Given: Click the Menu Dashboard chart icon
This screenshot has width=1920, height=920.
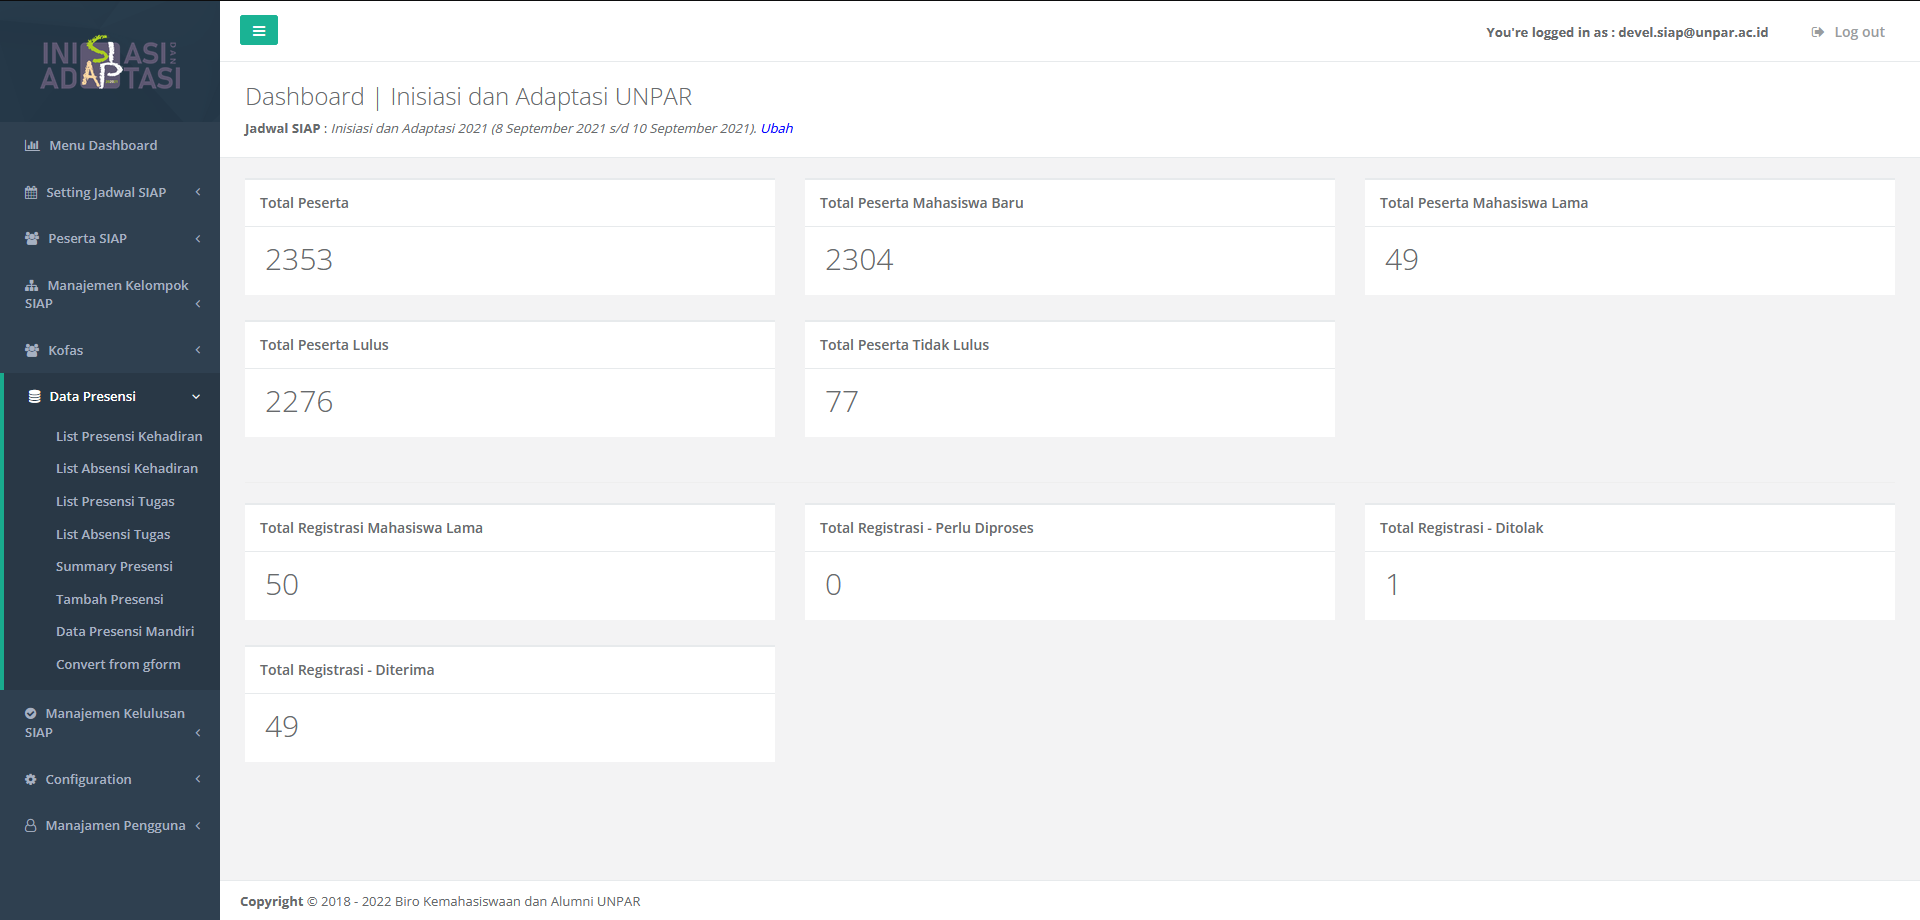Looking at the screenshot, I should (32, 146).
